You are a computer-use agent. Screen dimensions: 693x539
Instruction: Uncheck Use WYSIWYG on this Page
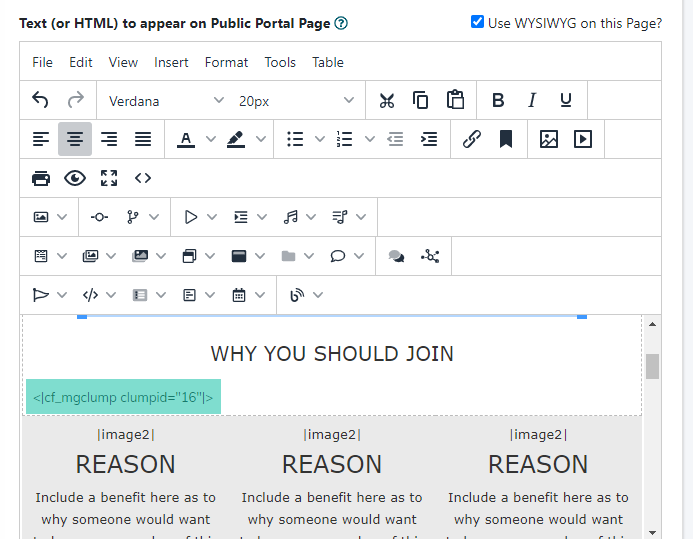477,22
